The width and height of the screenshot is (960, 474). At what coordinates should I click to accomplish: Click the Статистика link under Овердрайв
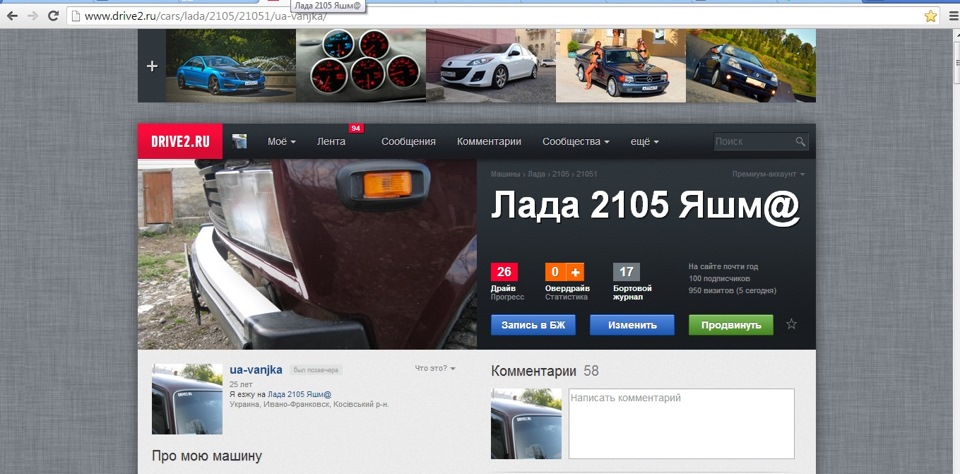pyautogui.click(x=566, y=297)
